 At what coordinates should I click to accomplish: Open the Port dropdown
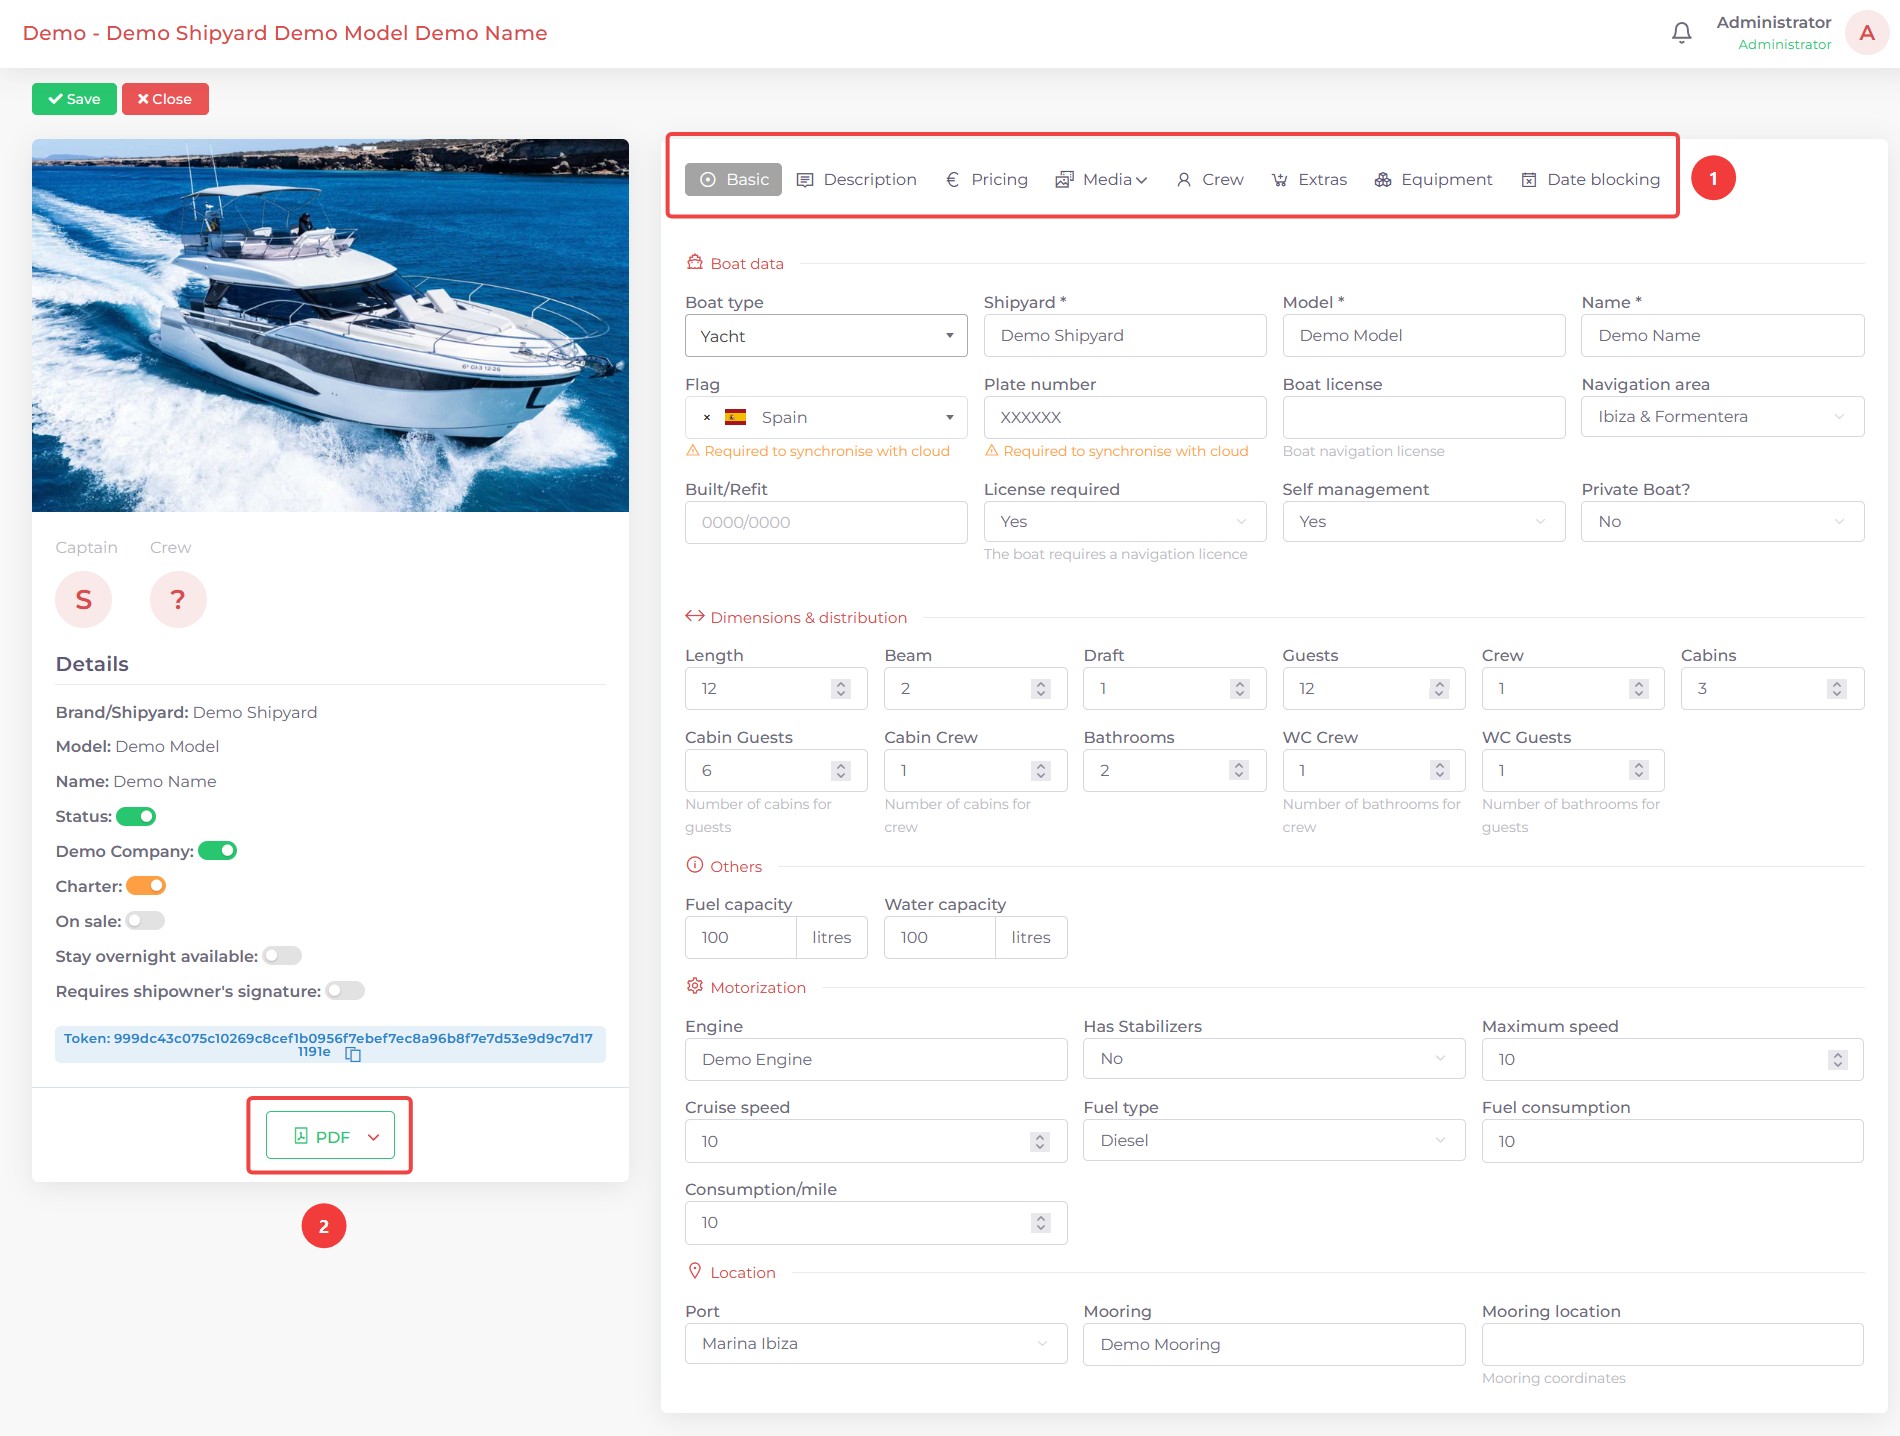click(x=876, y=1344)
